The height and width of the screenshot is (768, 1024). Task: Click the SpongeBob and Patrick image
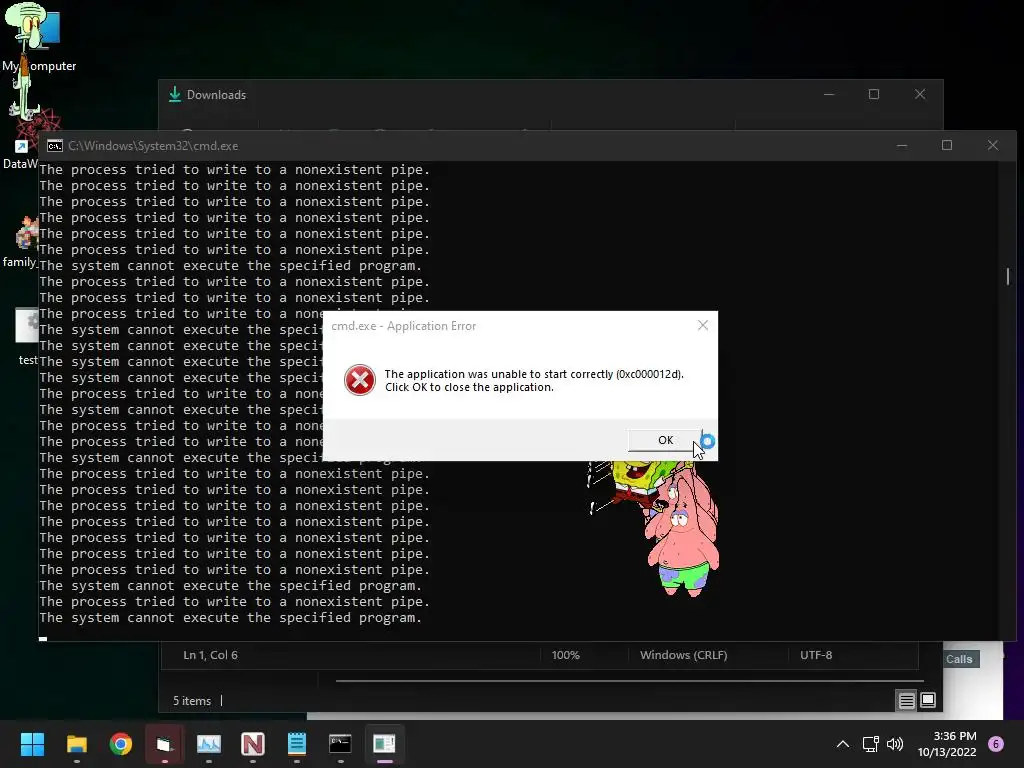coord(654,529)
